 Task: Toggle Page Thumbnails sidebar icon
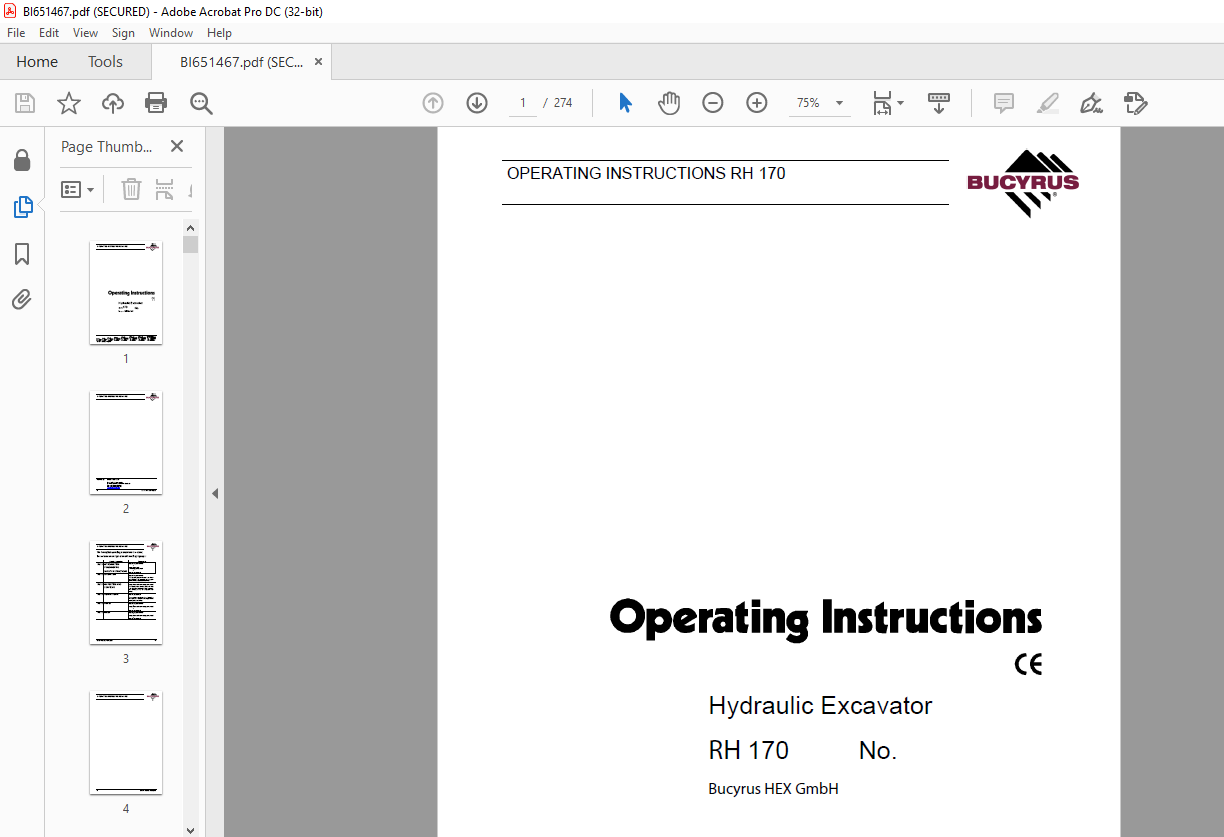(x=22, y=207)
